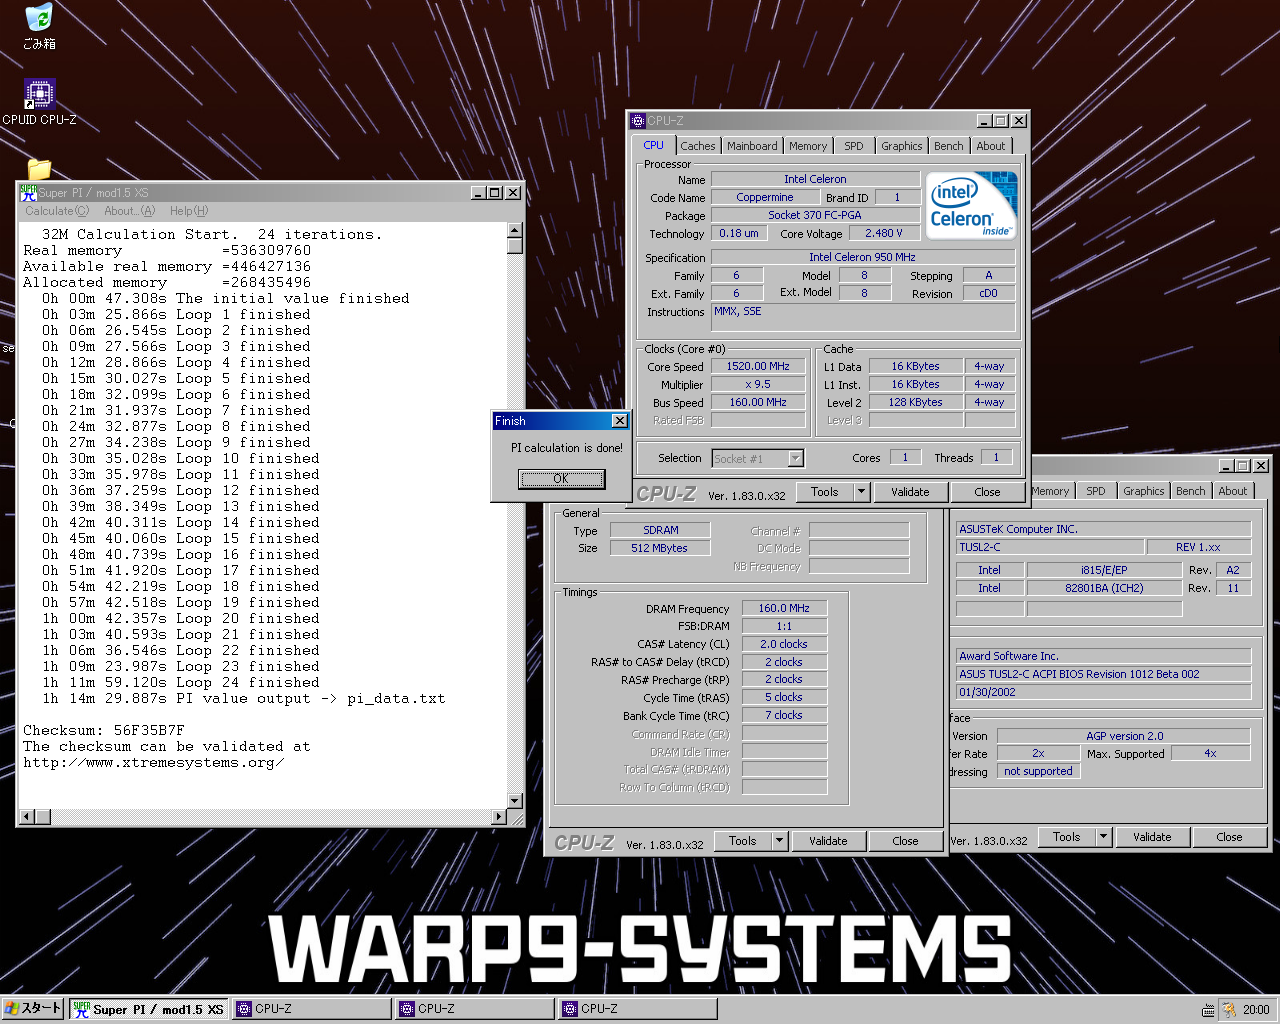Click the taskbar clock showing 20:00
The height and width of the screenshot is (1024, 1280).
tap(1256, 1010)
